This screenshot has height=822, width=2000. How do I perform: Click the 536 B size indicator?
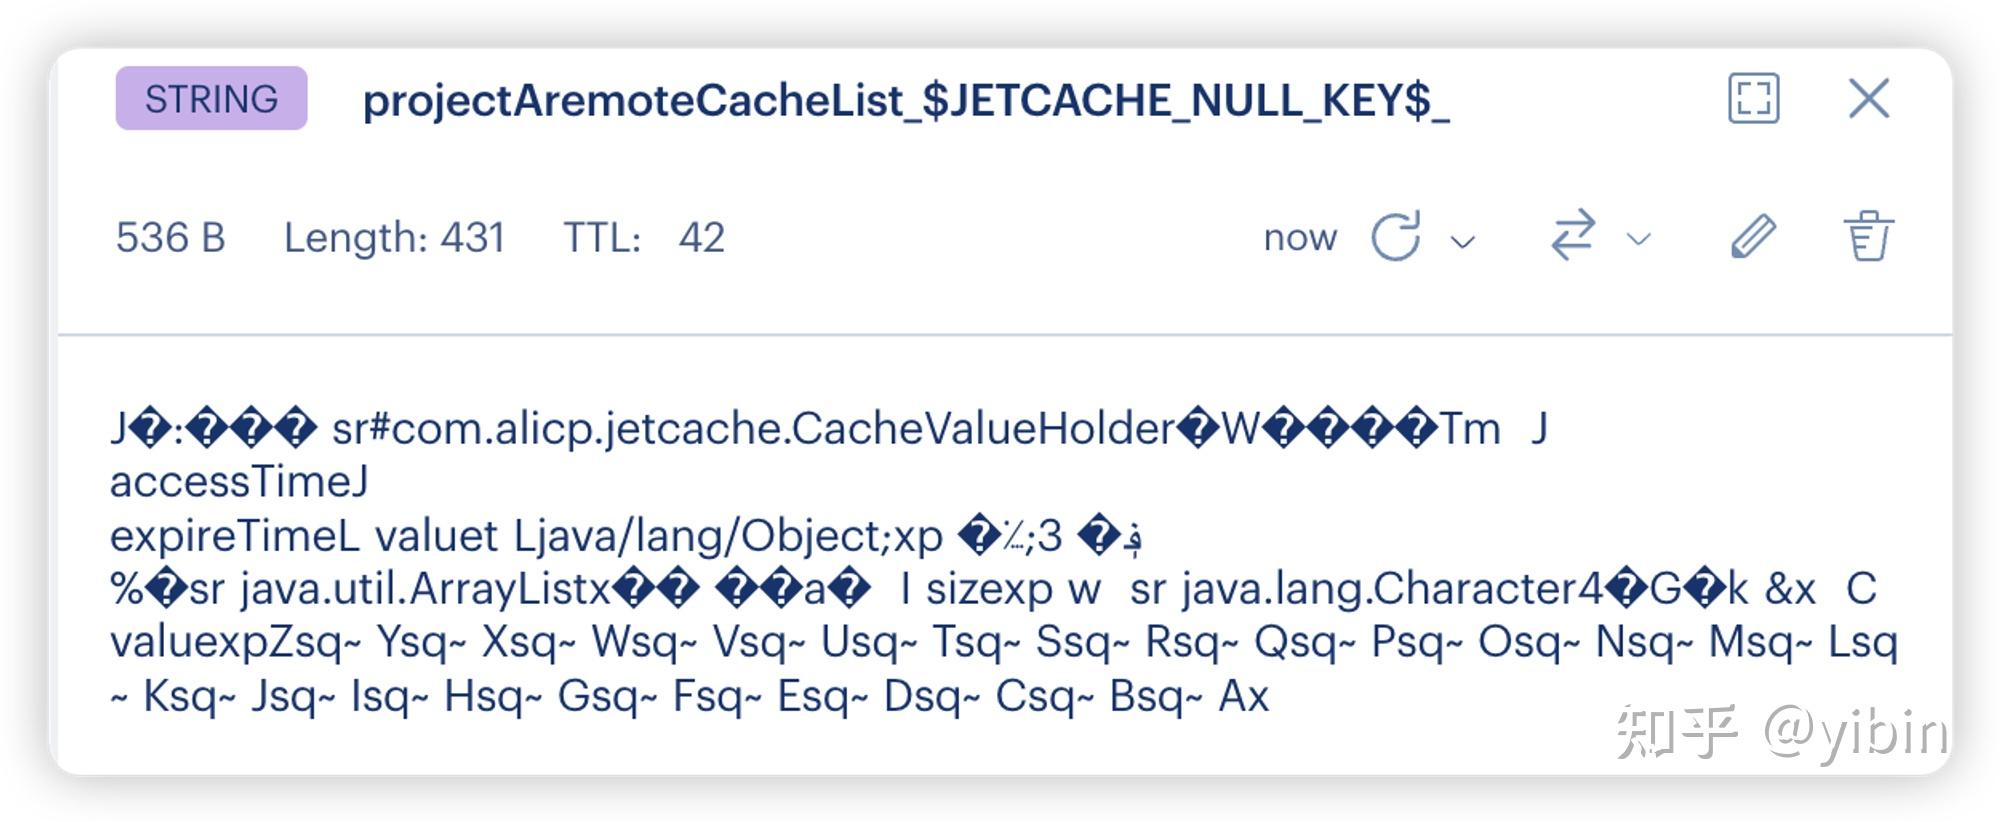tap(171, 237)
